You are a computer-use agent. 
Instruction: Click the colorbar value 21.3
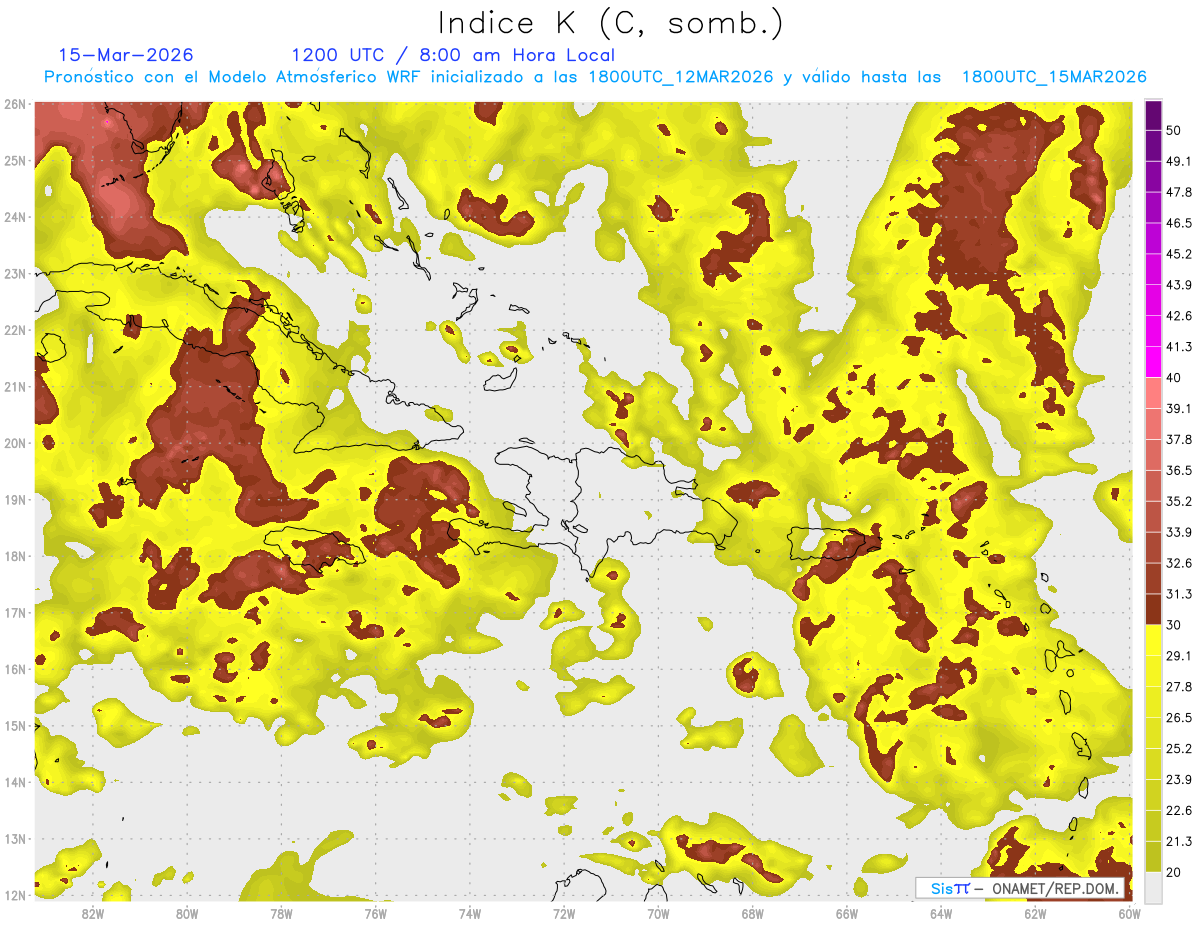pos(1178,842)
